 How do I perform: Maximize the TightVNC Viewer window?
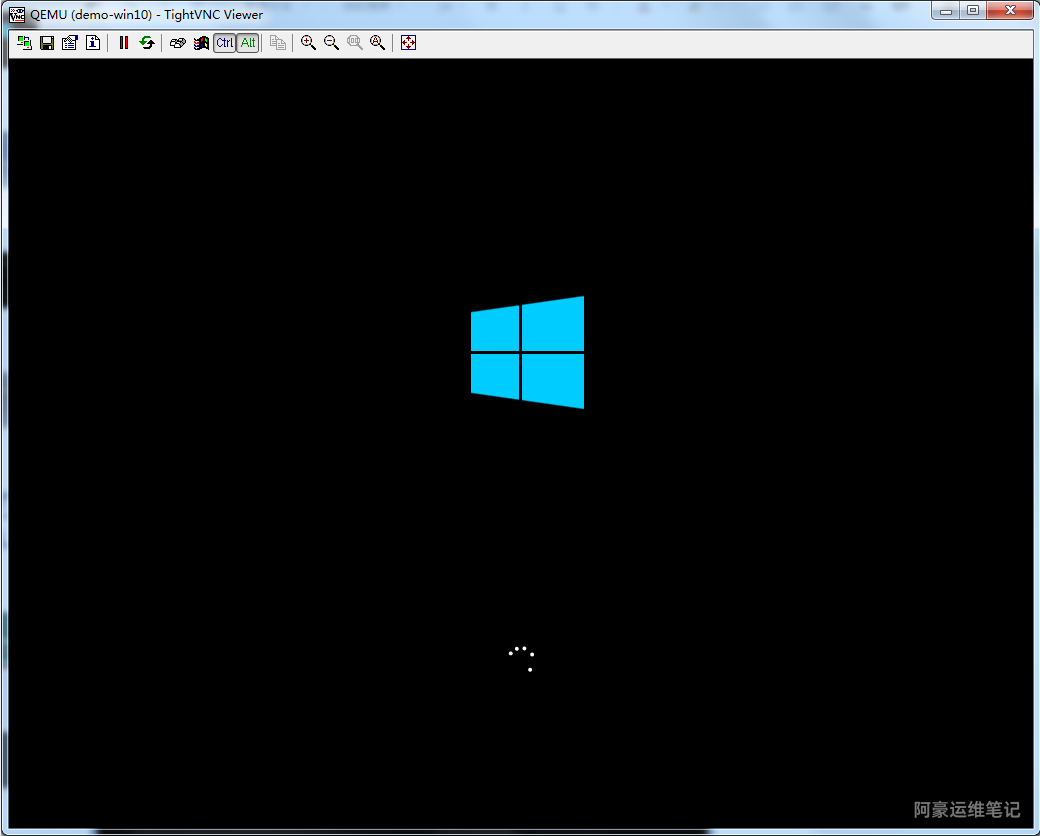pyautogui.click(x=972, y=11)
